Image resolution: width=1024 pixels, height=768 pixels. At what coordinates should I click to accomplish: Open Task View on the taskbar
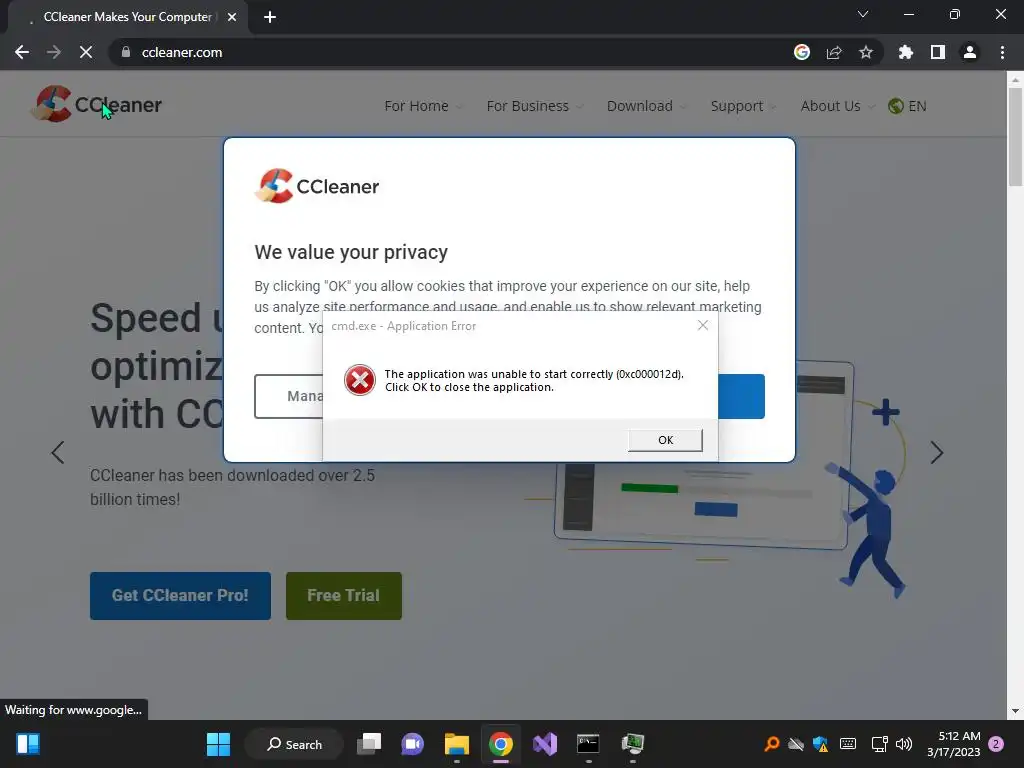point(369,744)
